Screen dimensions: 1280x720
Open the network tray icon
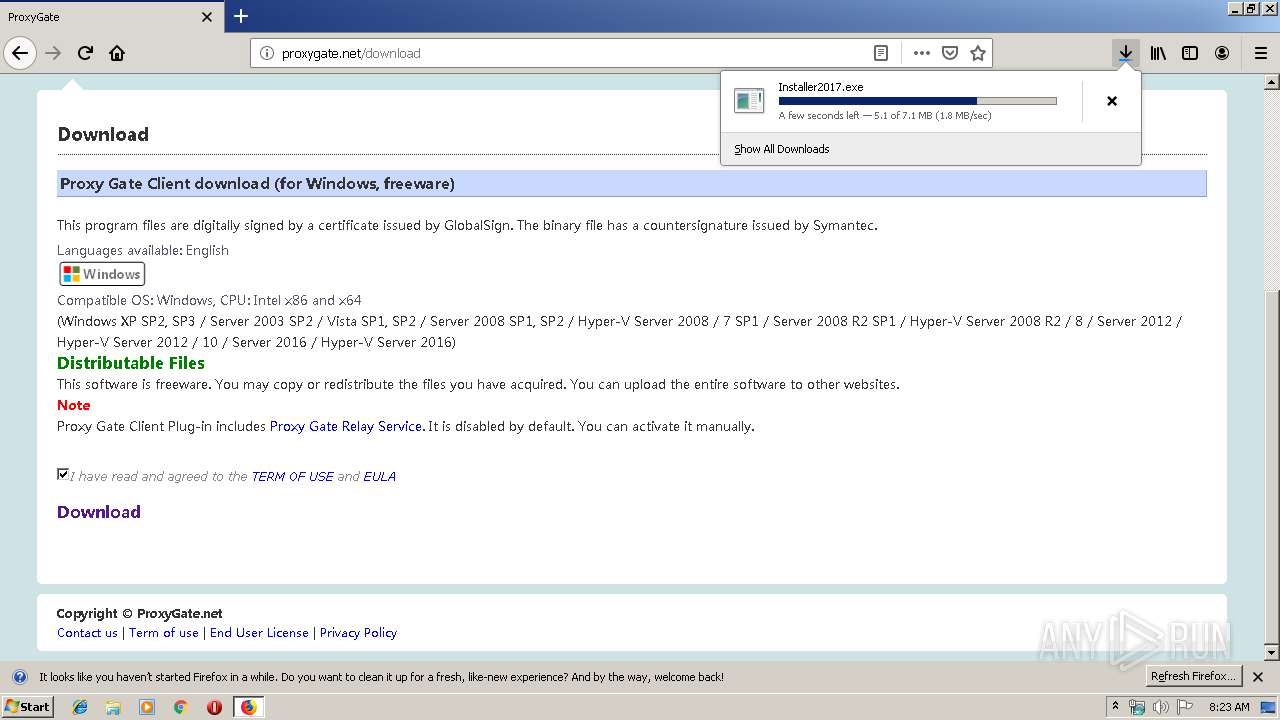[x=1137, y=707]
